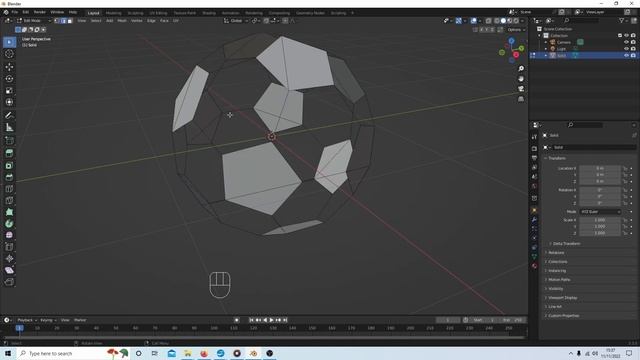Switch to the Modeling workspace tab

click(x=113, y=13)
